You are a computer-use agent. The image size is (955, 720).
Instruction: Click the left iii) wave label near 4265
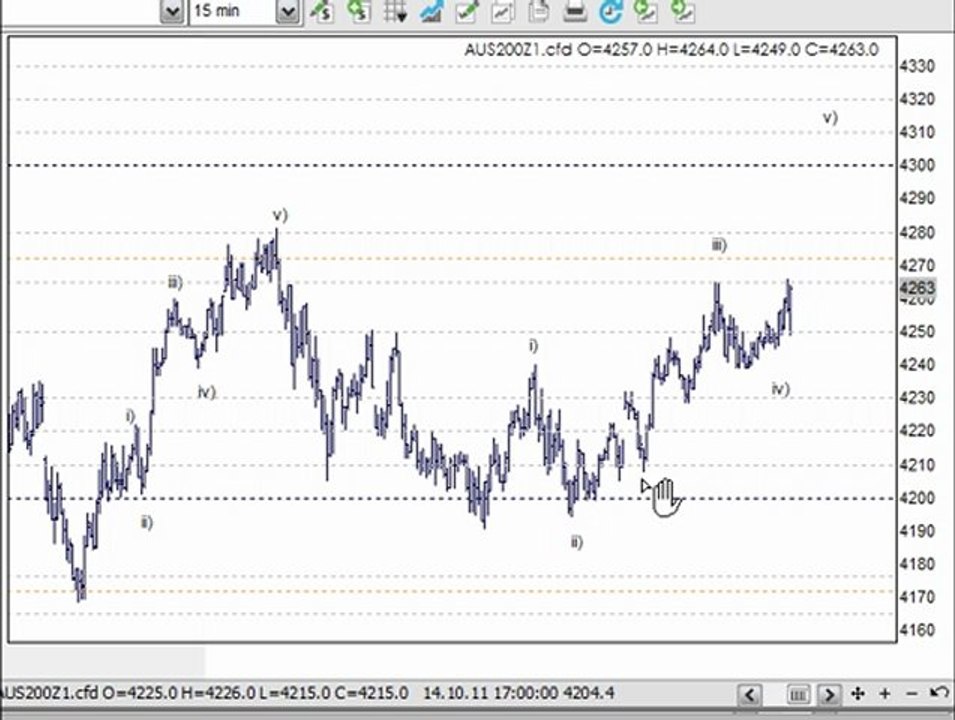pyautogui.click(x=175, y=282)
